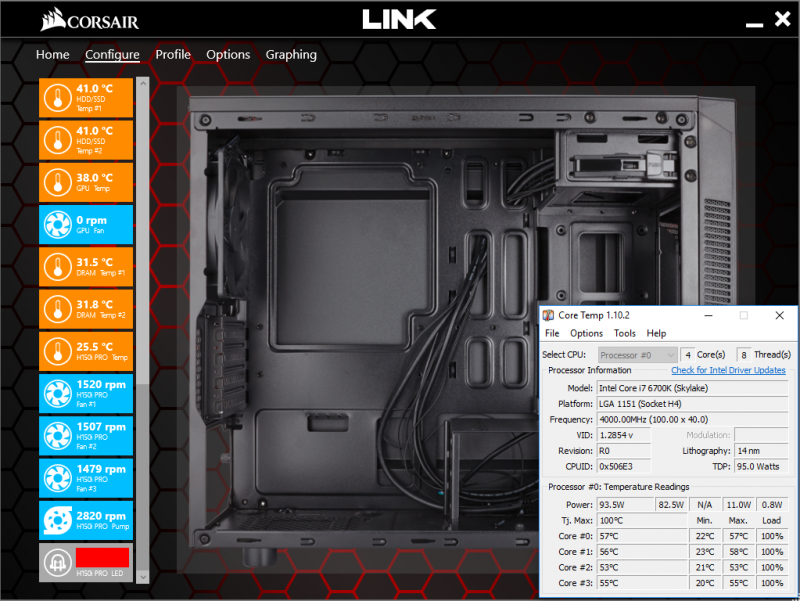The height and width of the screenshot is (601, 800).
Task: Follow the Check for Intel Driver Updates link
Action: pyautogui.click(x=728, y=370)
